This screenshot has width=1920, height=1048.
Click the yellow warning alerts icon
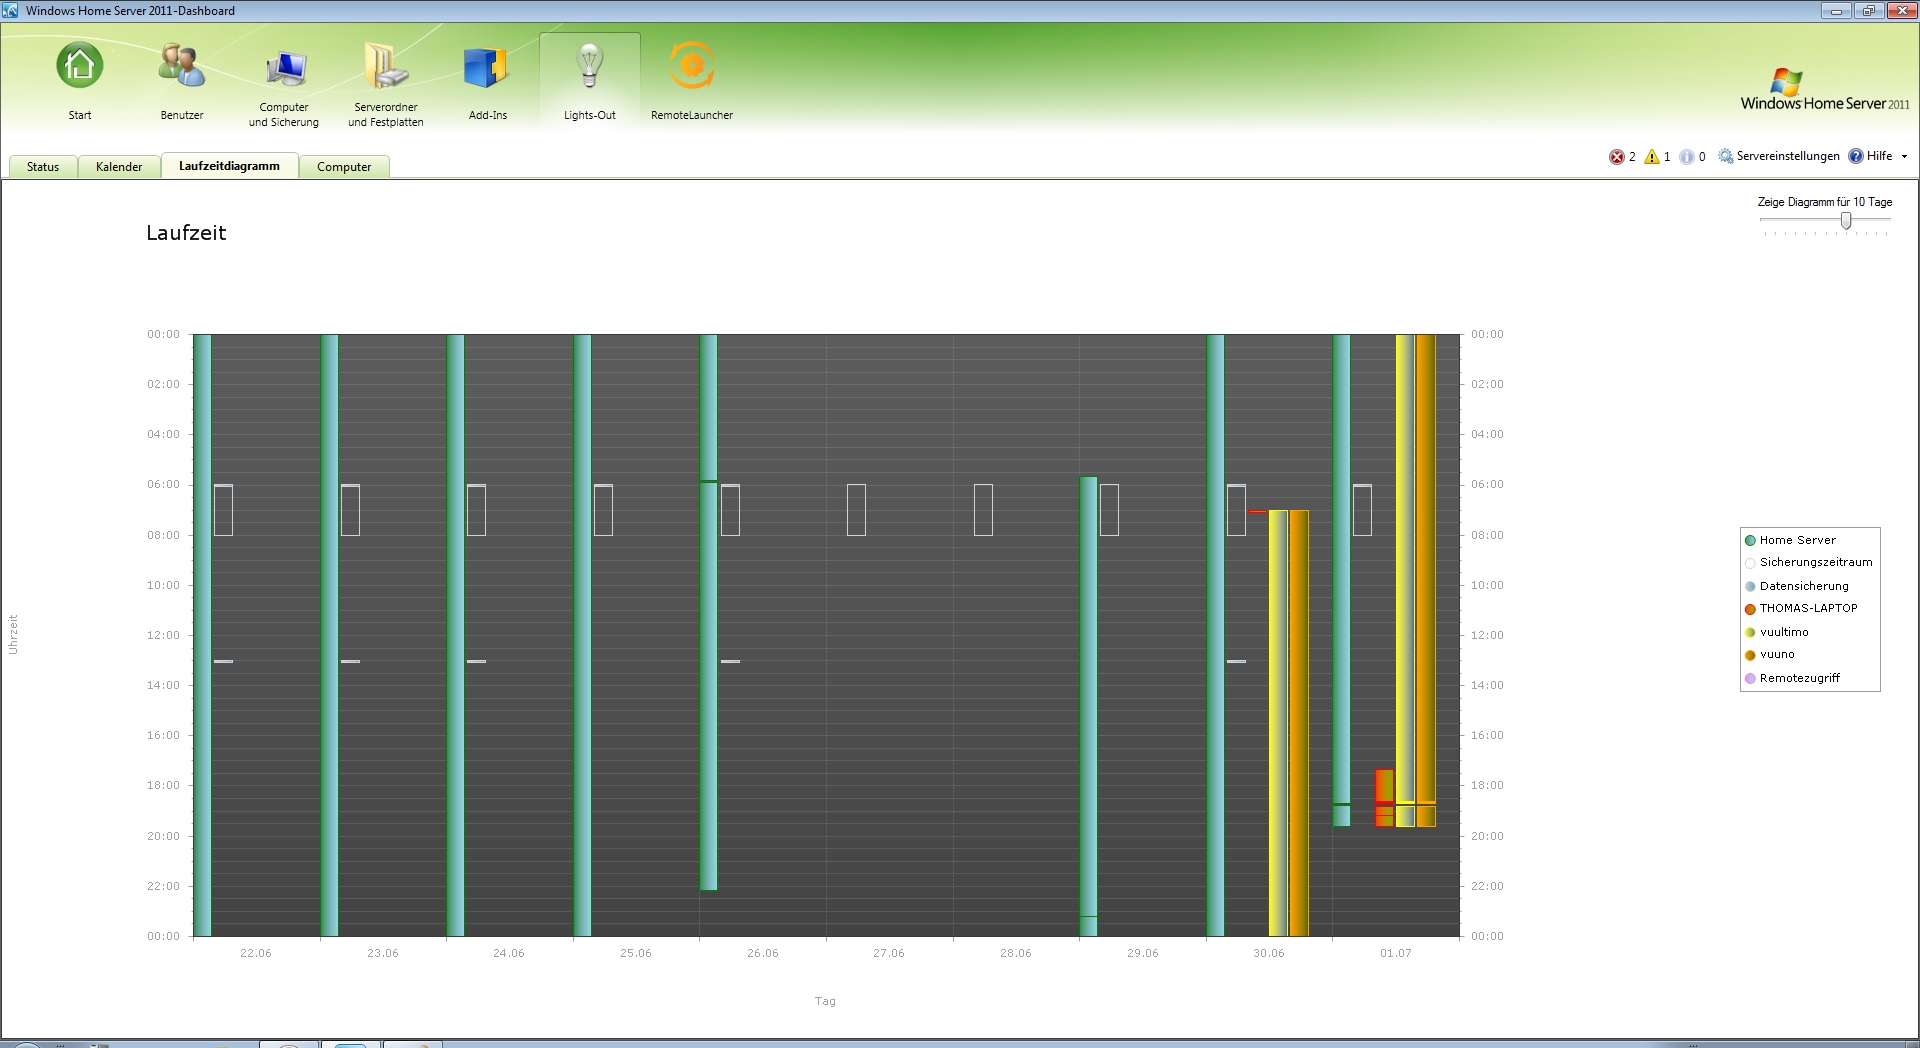click(1652, 157)
